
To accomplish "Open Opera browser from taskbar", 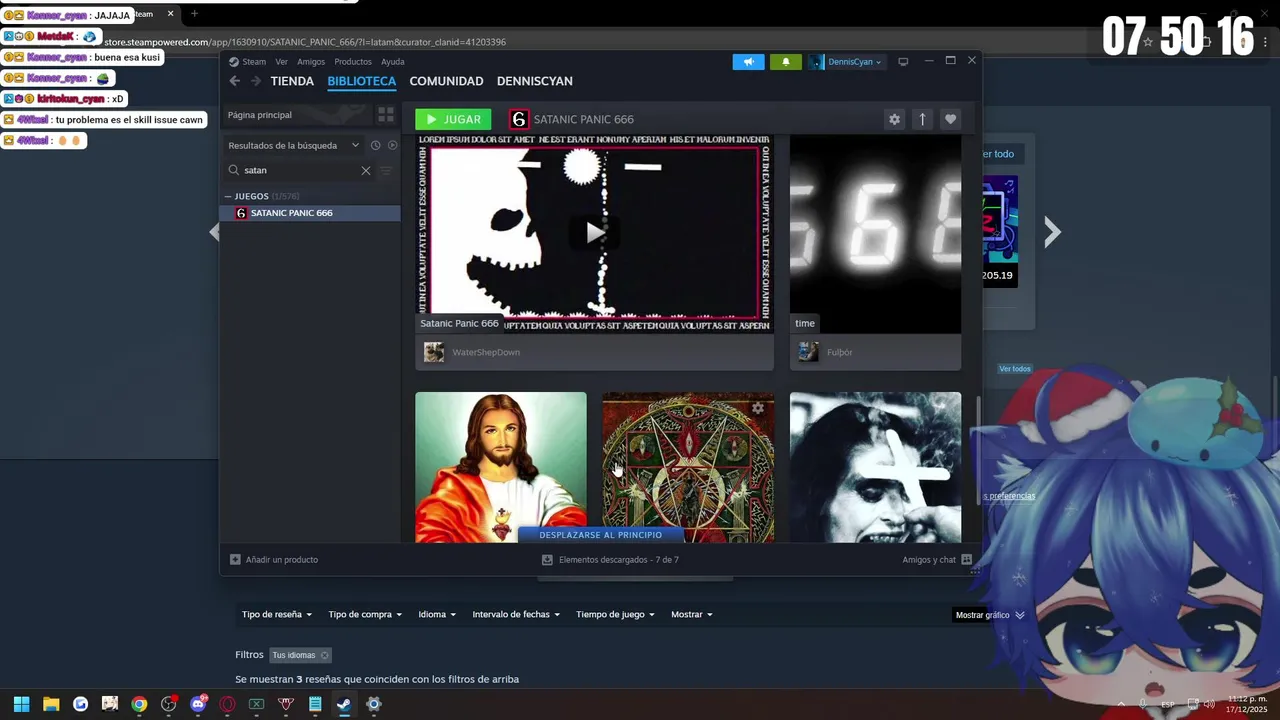I will click(227, 704).
